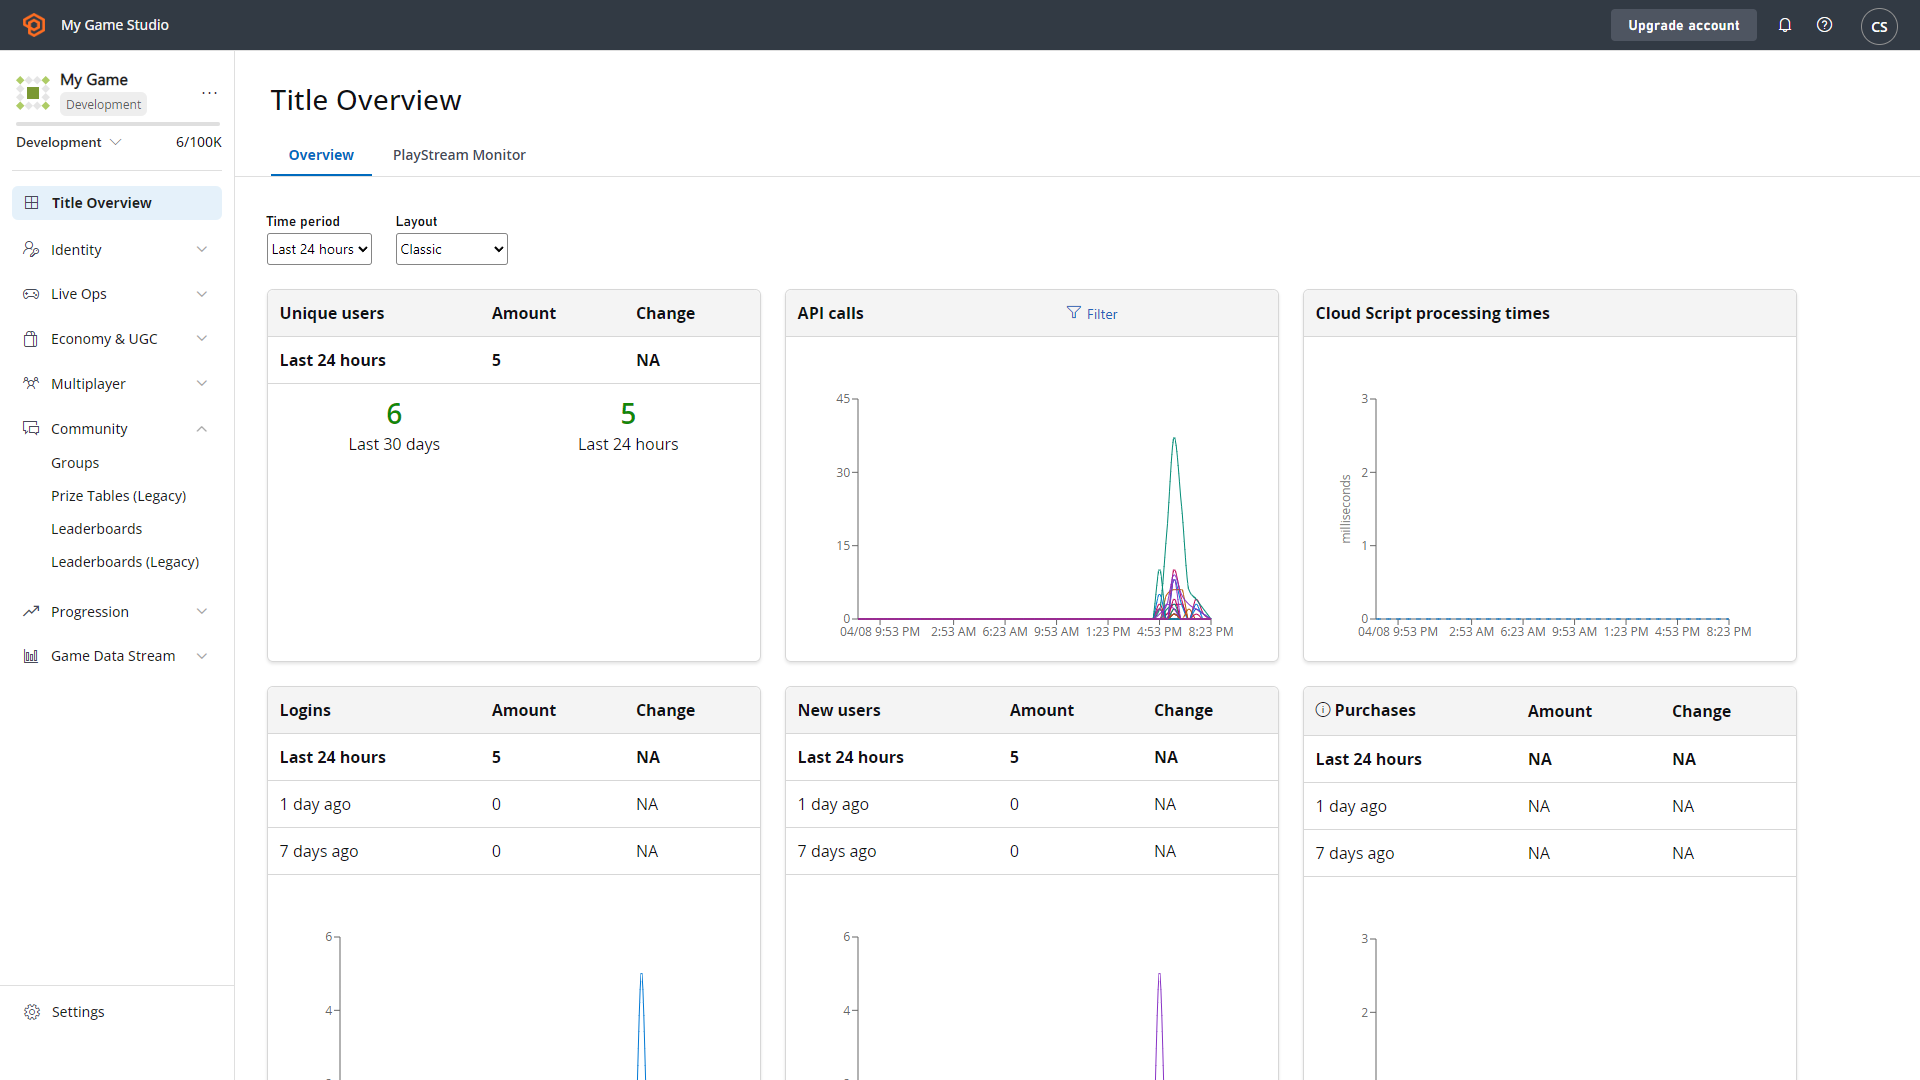The width and height of the screenshot is (1920, 1080).
Task: Expand the Live Ops section chevron
Action: (x=202, y=294)
